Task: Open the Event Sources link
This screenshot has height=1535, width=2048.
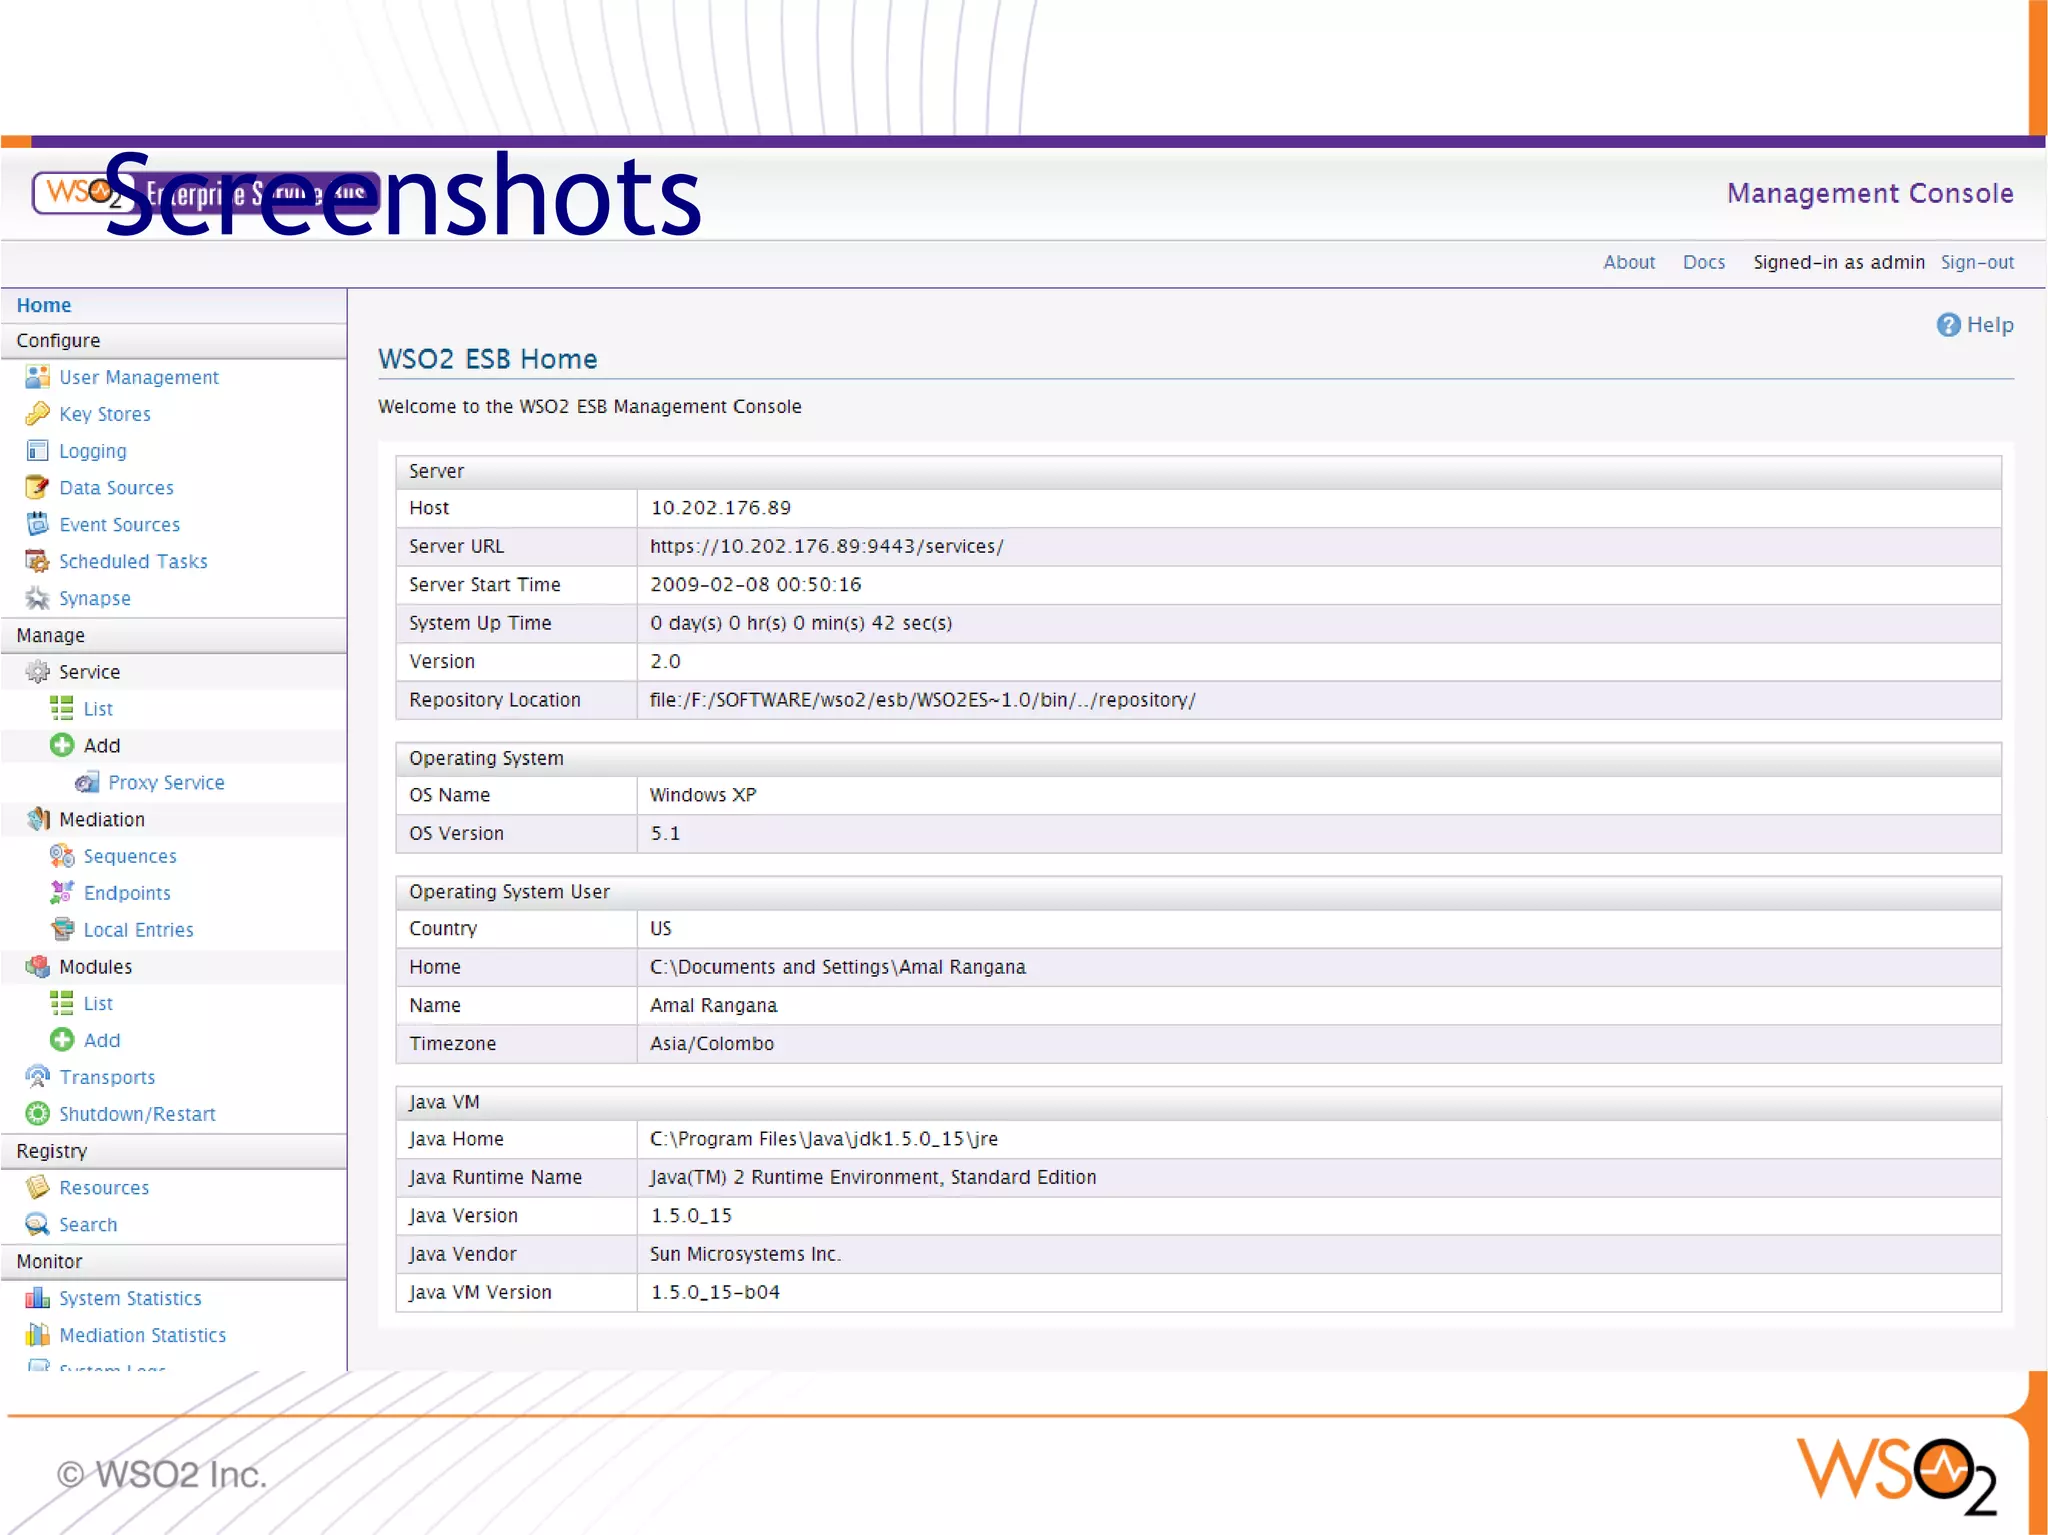Action: pyautogui.click(x=120, y=525)
